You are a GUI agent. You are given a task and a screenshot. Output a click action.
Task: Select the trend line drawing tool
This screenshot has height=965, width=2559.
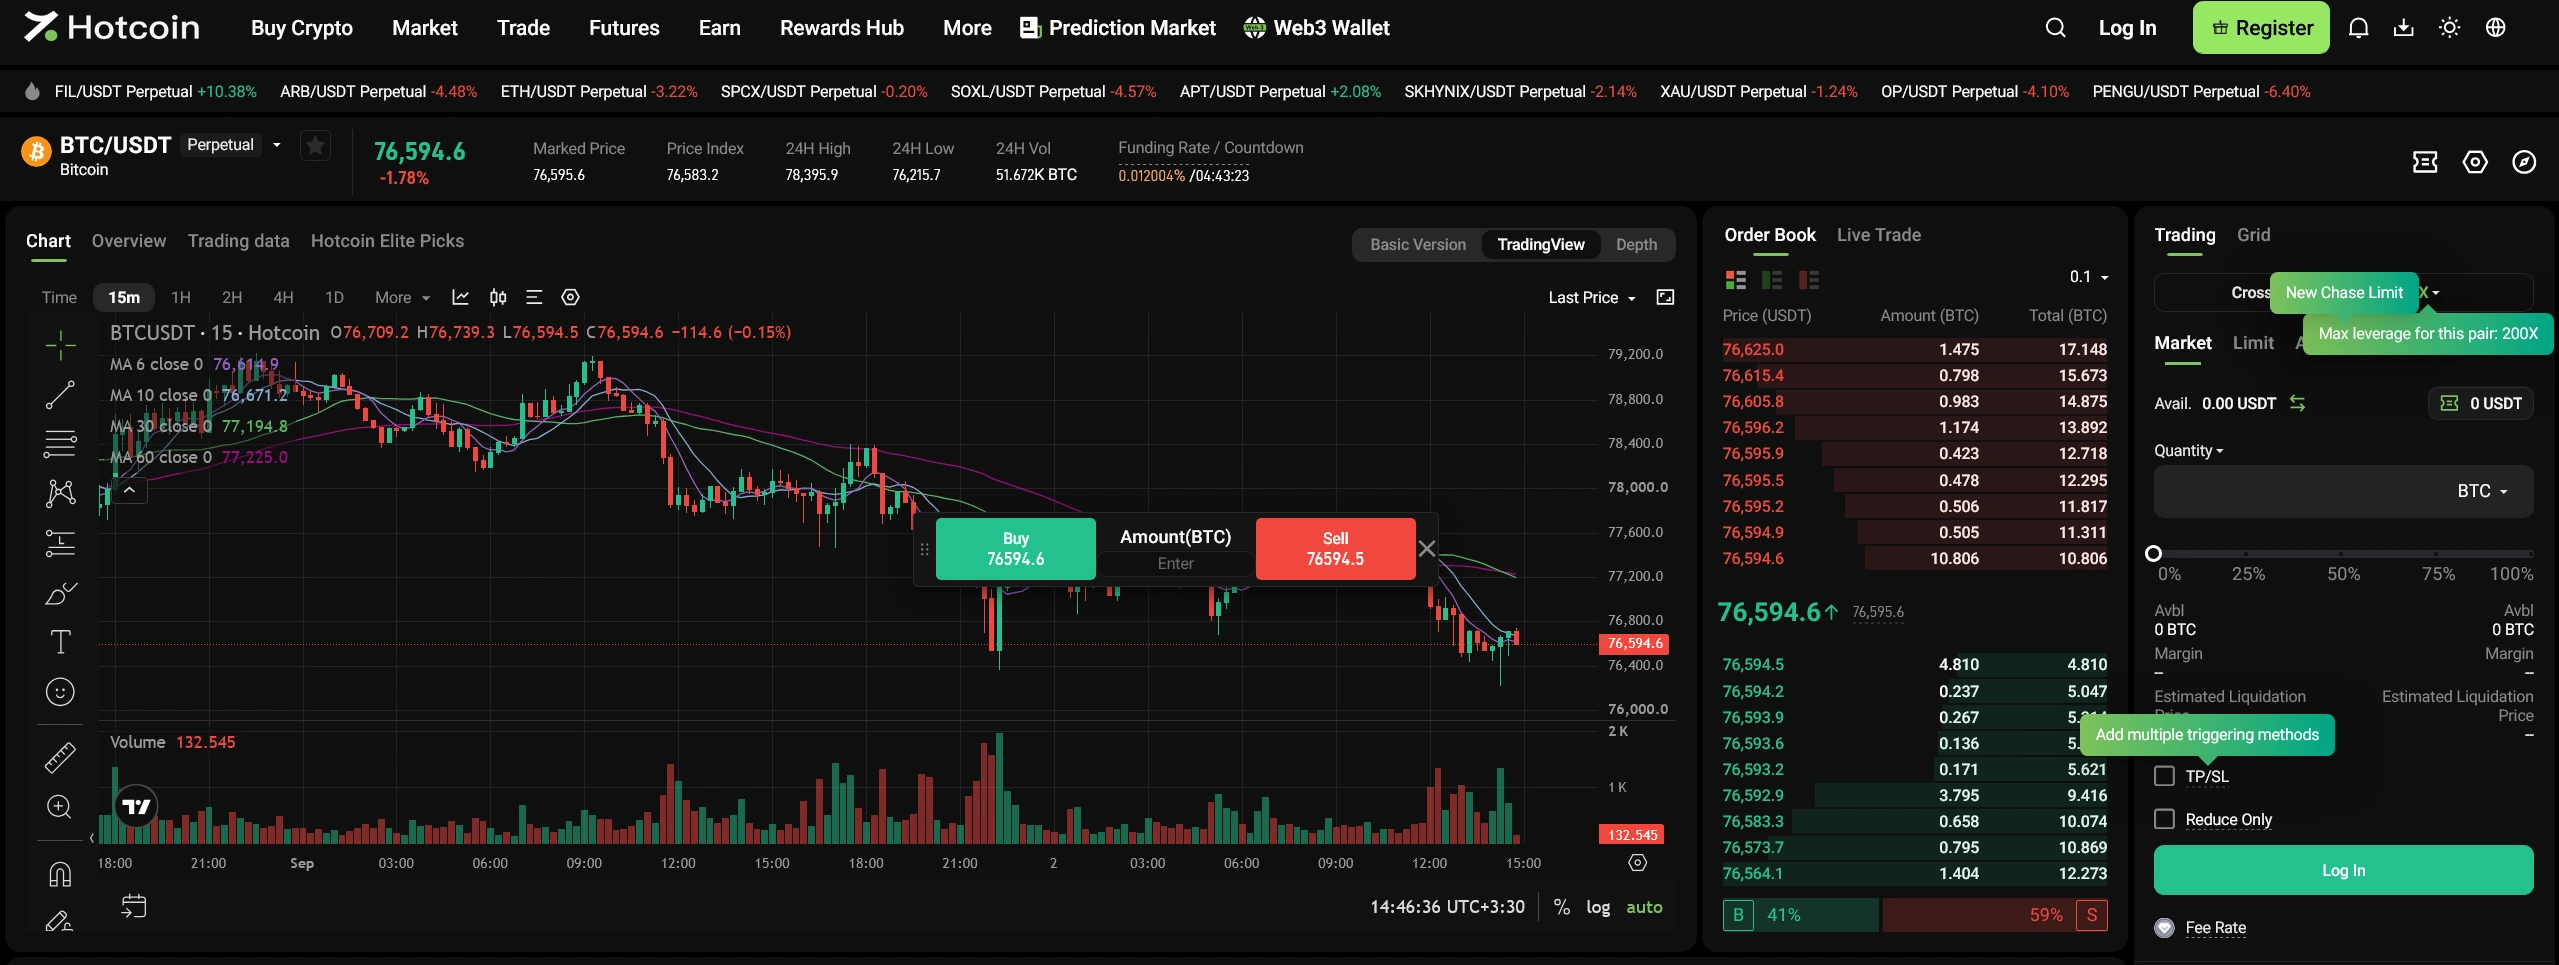tap(60, 395)
